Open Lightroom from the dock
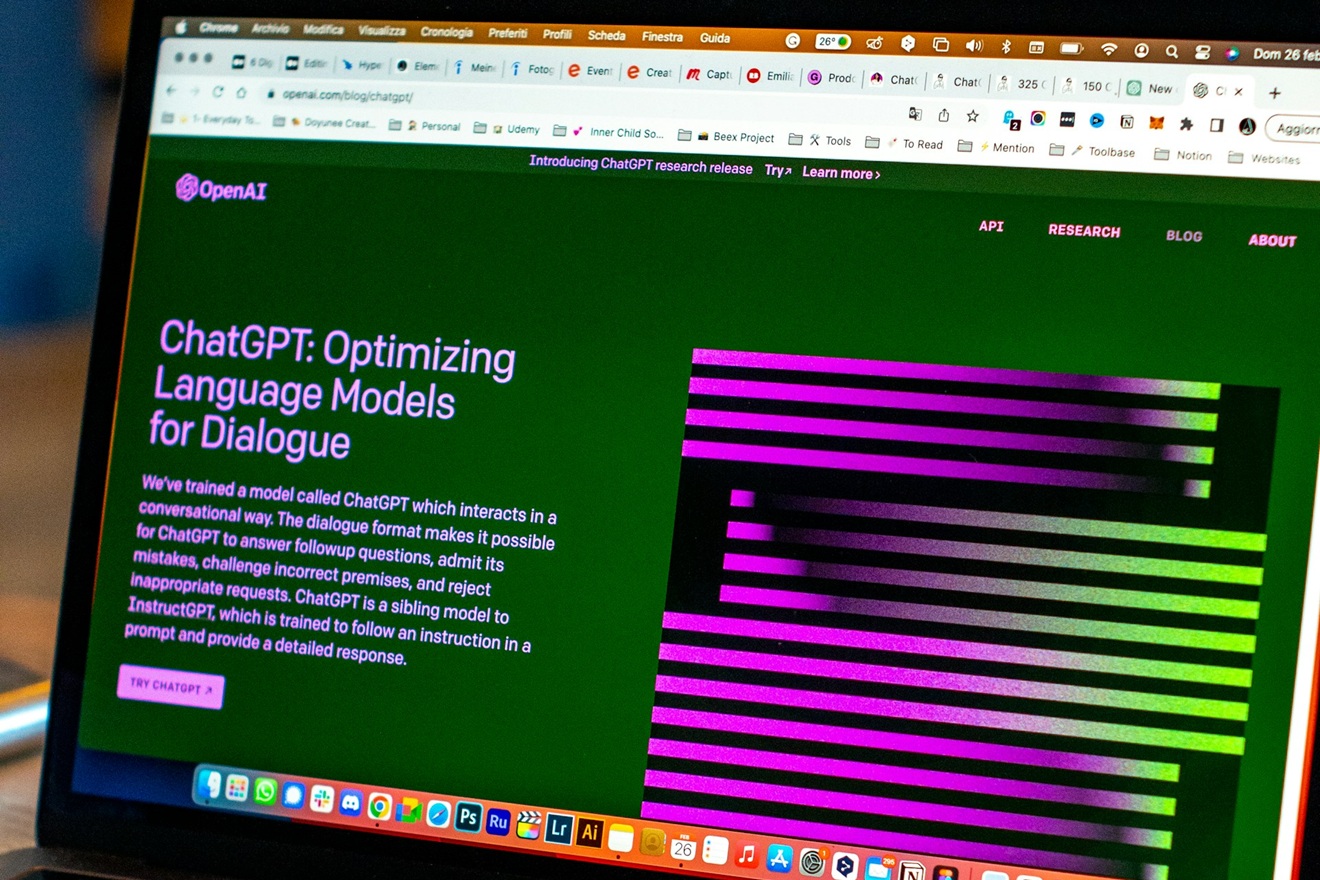The height and width of the screenshot is (880, 1320). tap(558, 828)
